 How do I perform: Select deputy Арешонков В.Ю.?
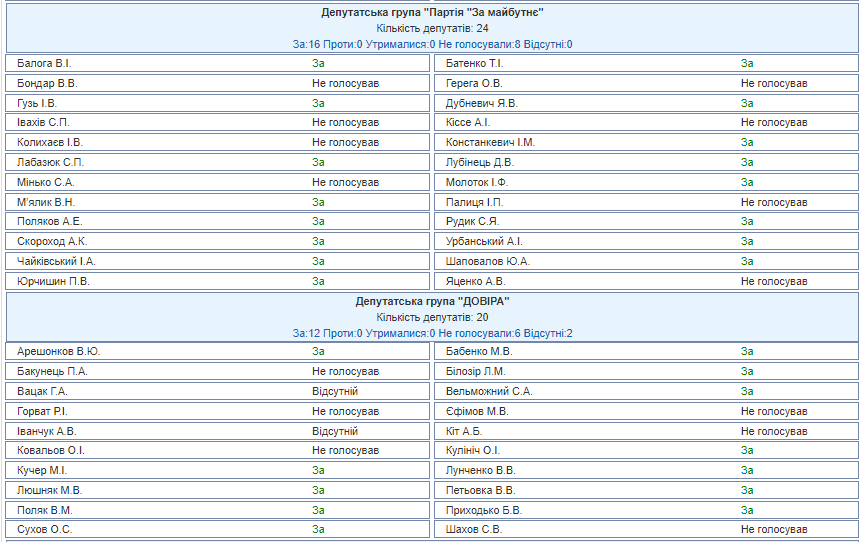[x=59, y=351]
